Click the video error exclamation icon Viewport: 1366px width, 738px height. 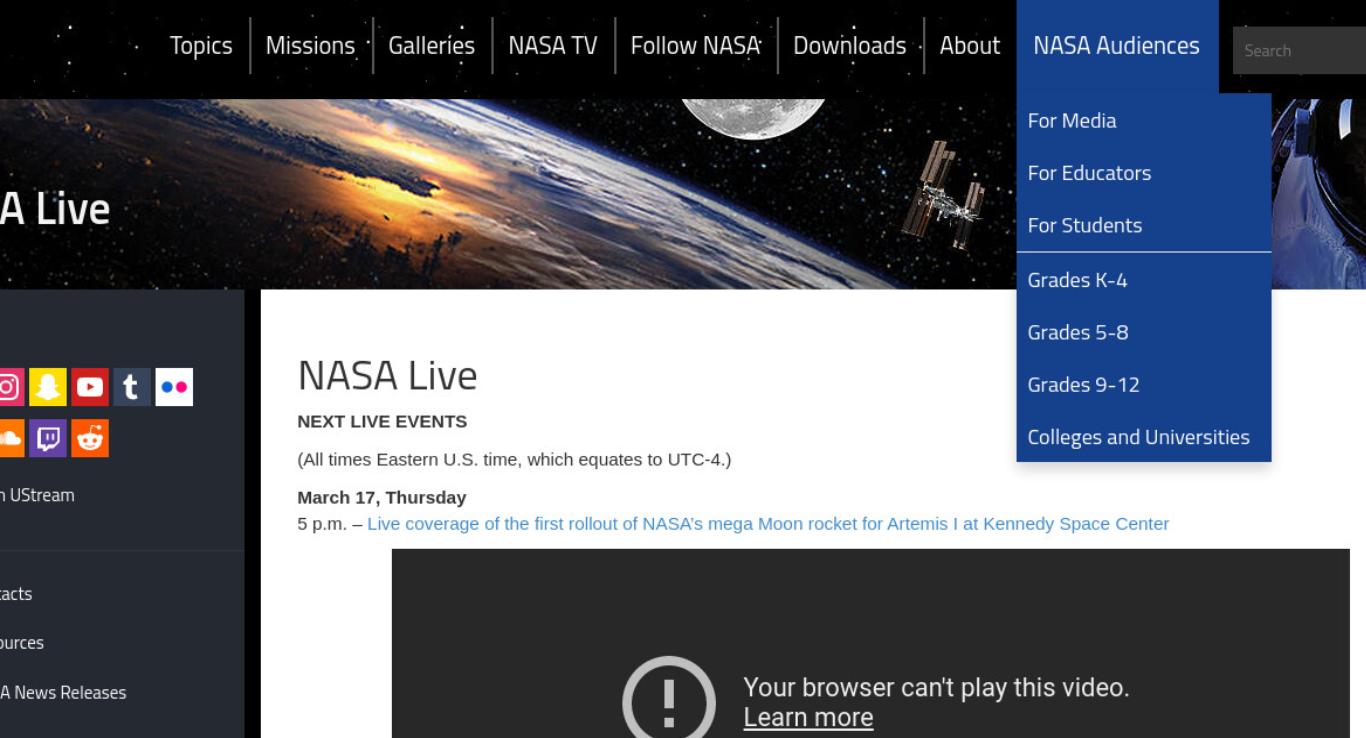(x=669, y=697)
